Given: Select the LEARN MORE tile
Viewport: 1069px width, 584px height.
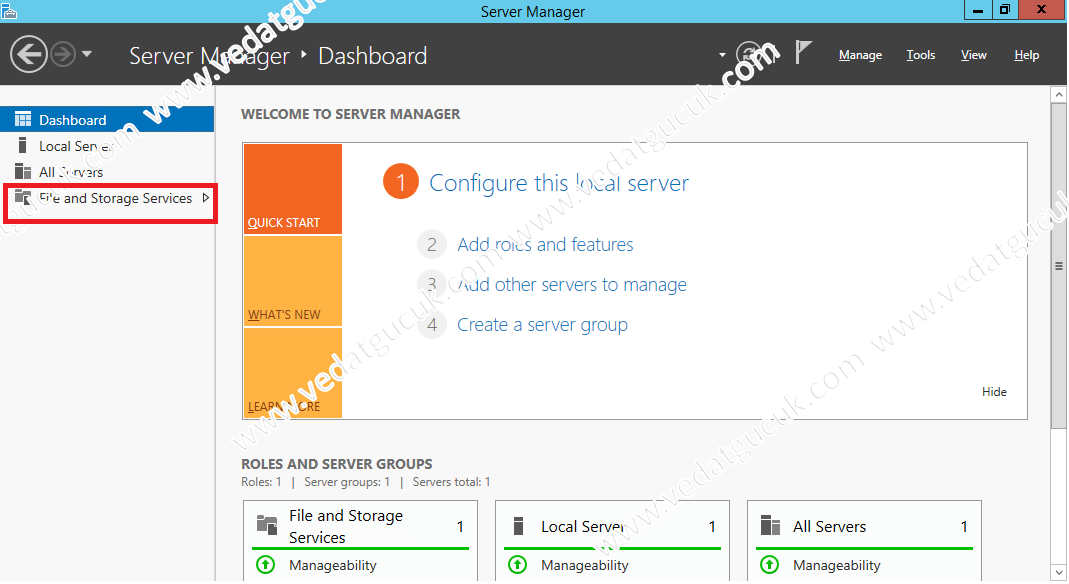Looking at the screenshot, I should pos(292,373).
